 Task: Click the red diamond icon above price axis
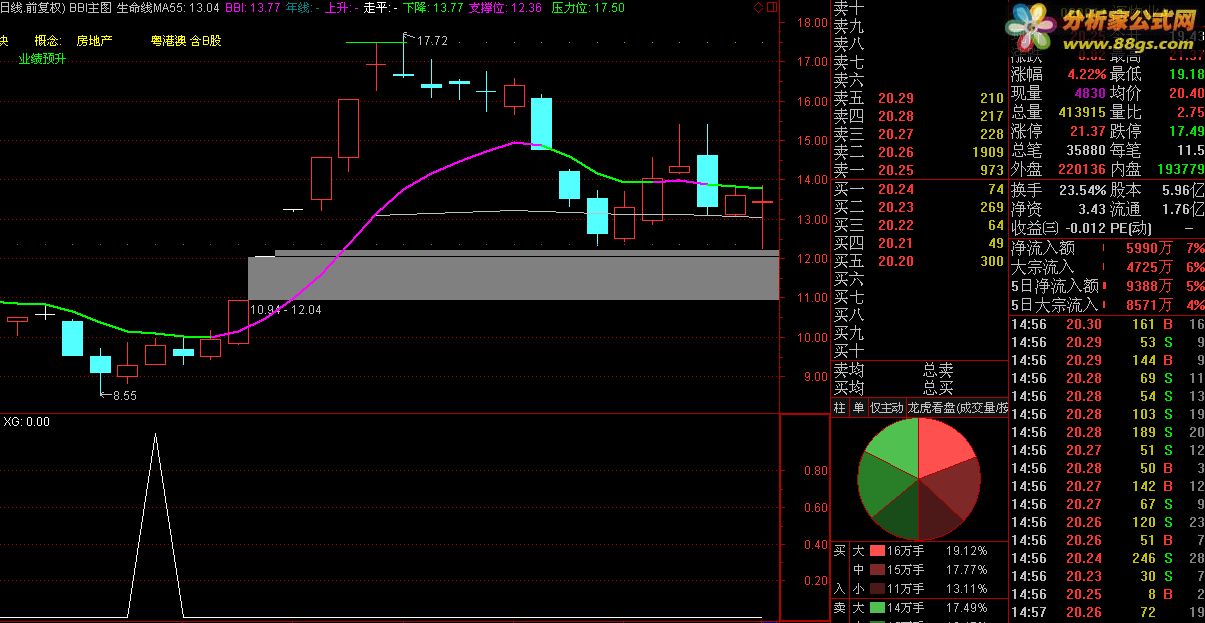click(x=758, y=7)
